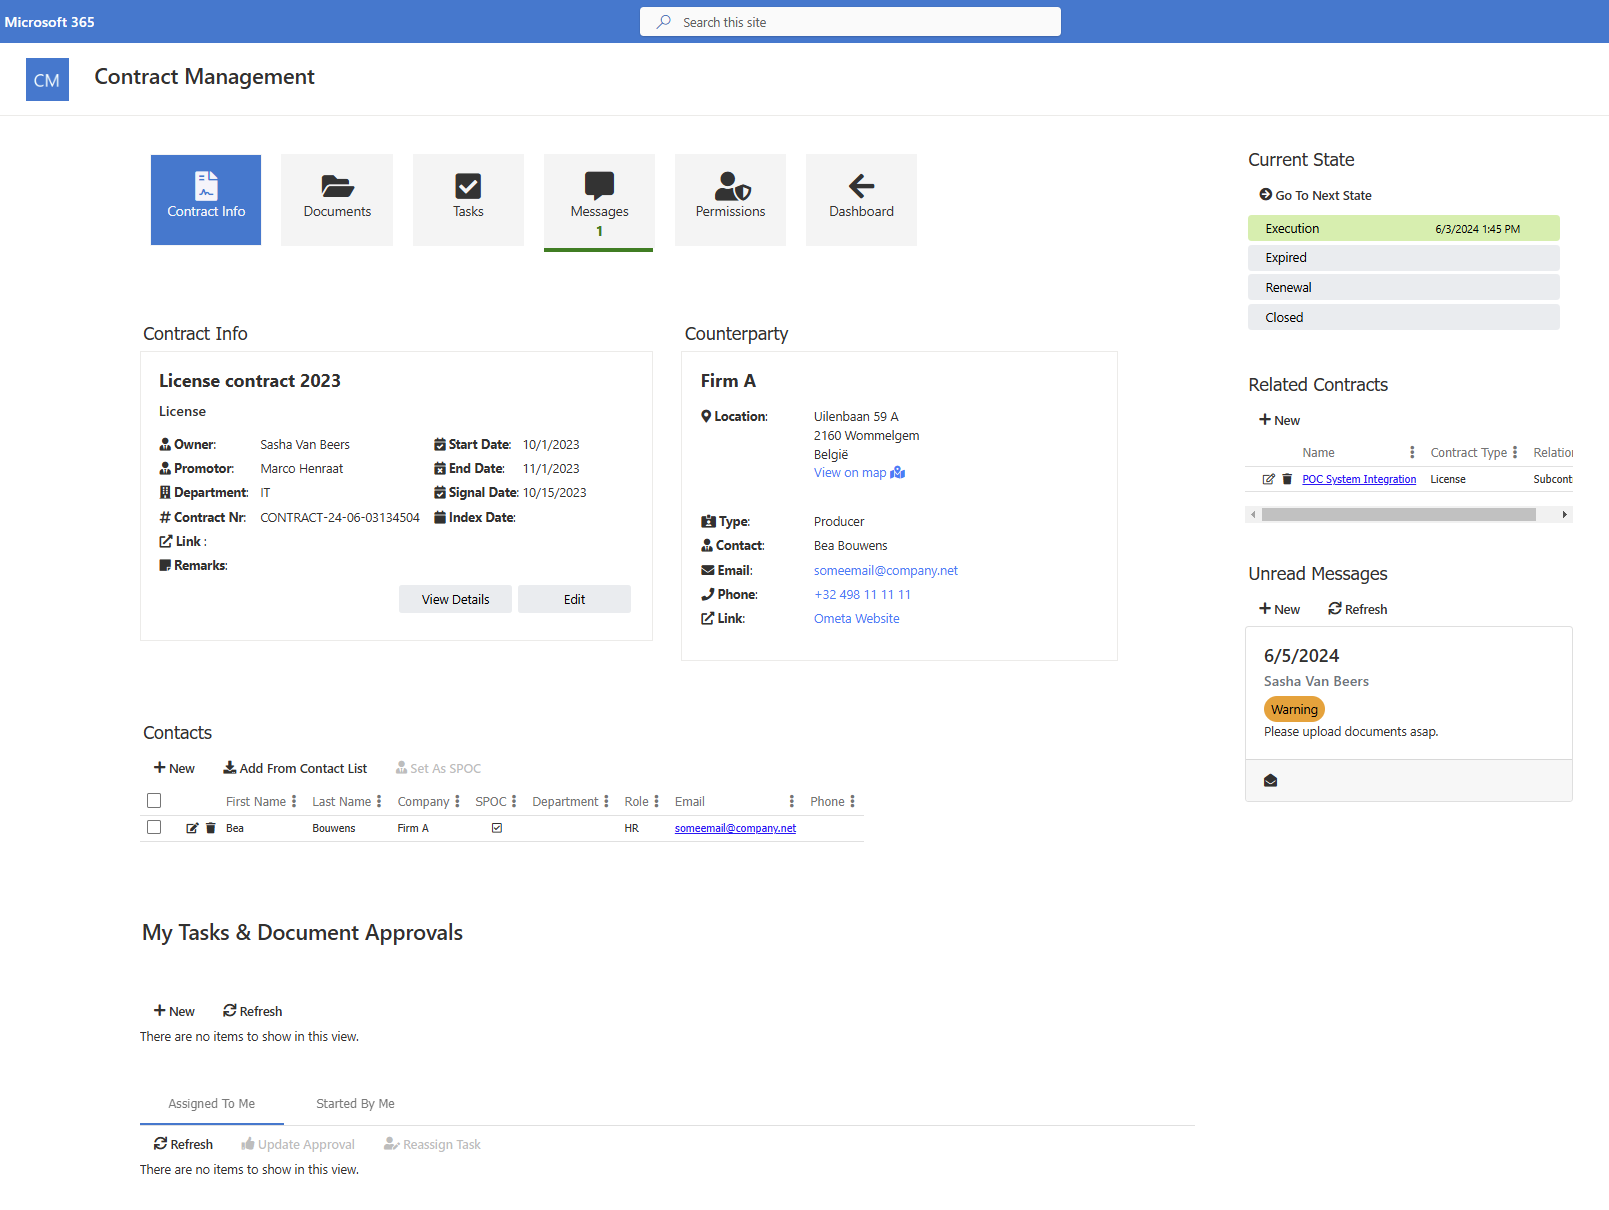Delete contact Bea with trash icon
This screenshot has width=1609, height=1210.
tap(211, 828)
